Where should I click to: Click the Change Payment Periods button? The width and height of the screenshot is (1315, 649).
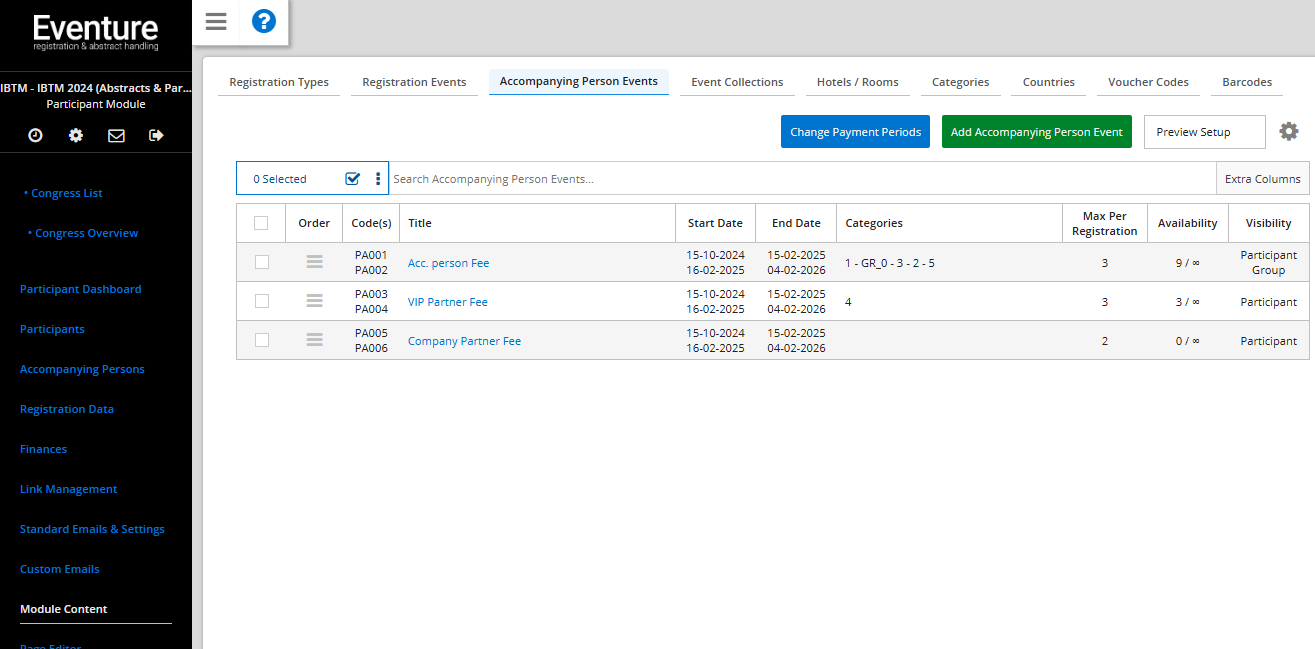855,132
